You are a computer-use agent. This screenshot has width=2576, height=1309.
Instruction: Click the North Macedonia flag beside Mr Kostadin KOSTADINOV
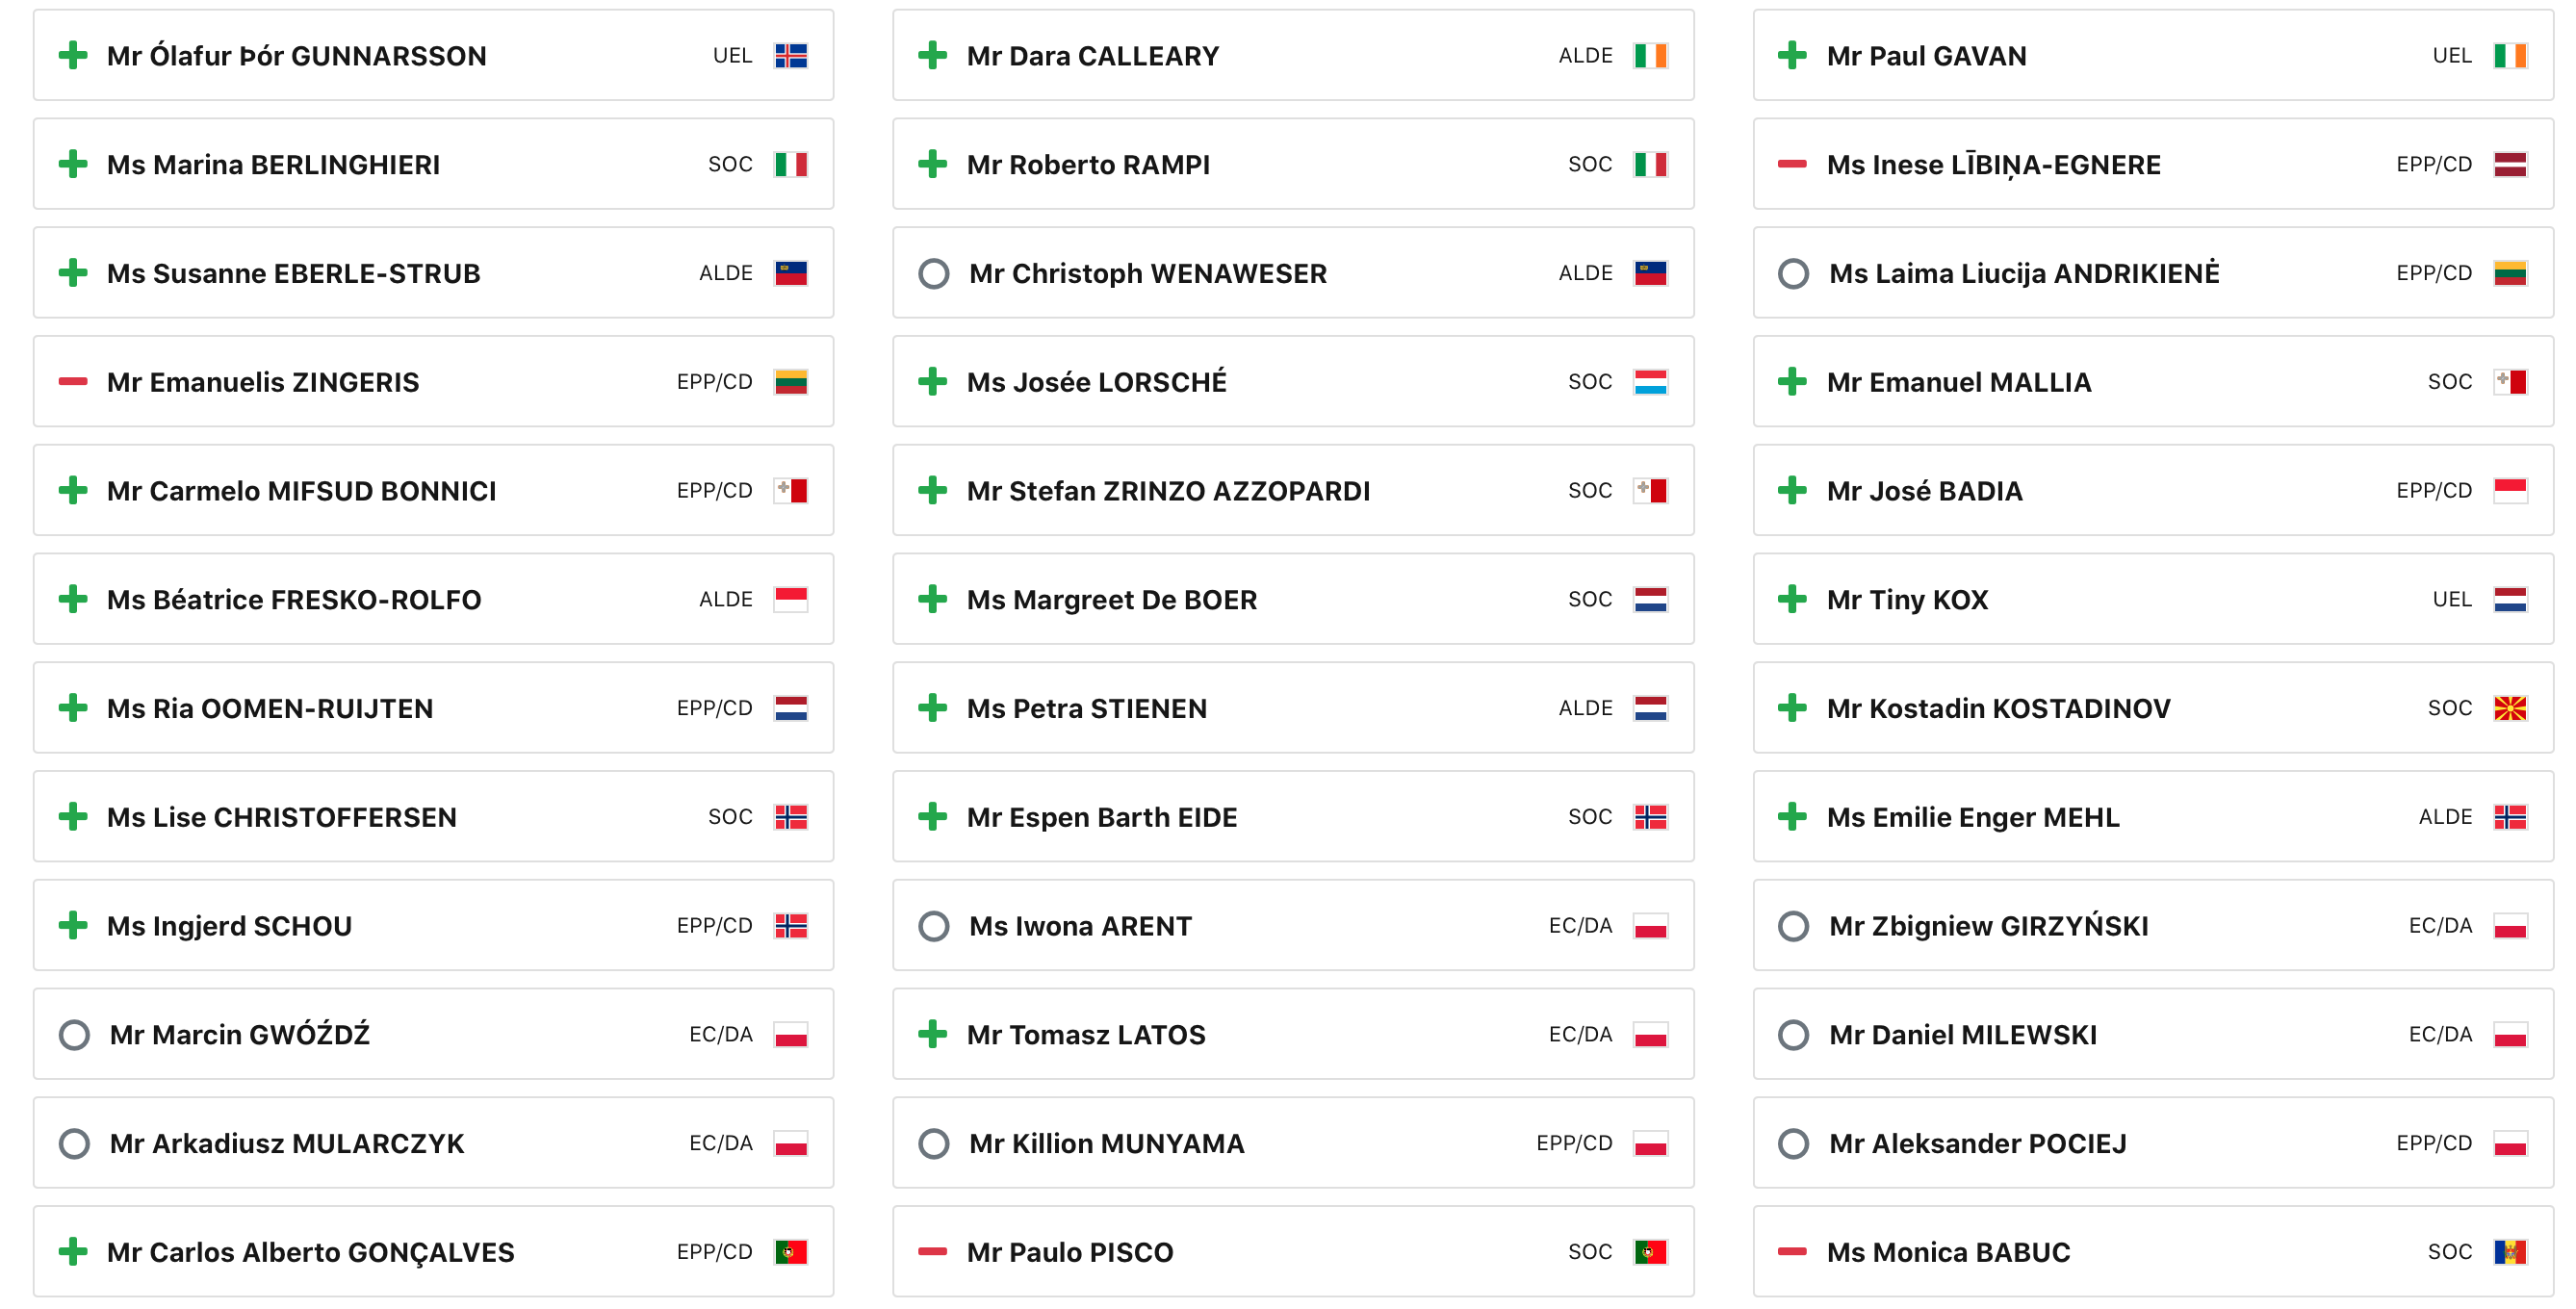point(2510,708)
